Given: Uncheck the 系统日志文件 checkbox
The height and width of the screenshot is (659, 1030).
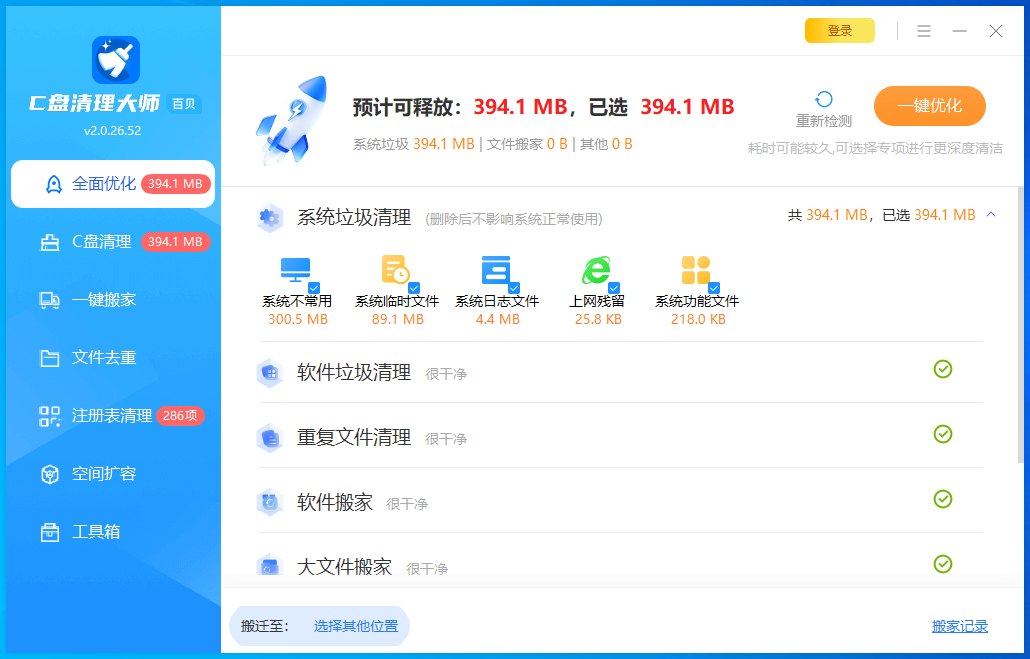Looking at the screenshot, I should coord(514,288).
